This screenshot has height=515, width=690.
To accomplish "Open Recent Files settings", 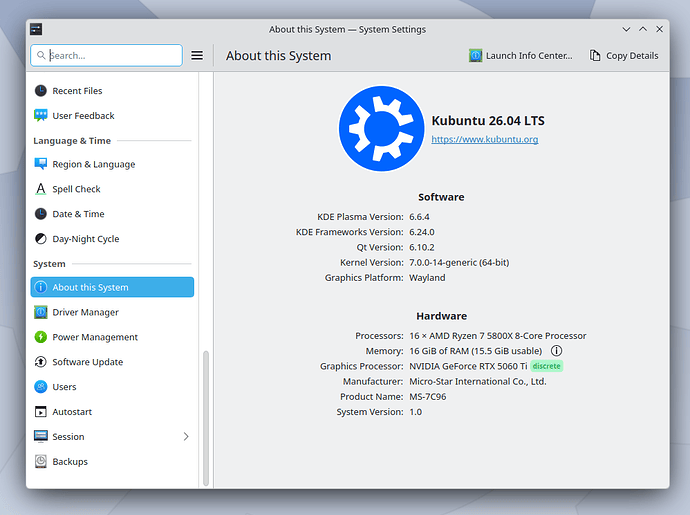I will (112, 91).
